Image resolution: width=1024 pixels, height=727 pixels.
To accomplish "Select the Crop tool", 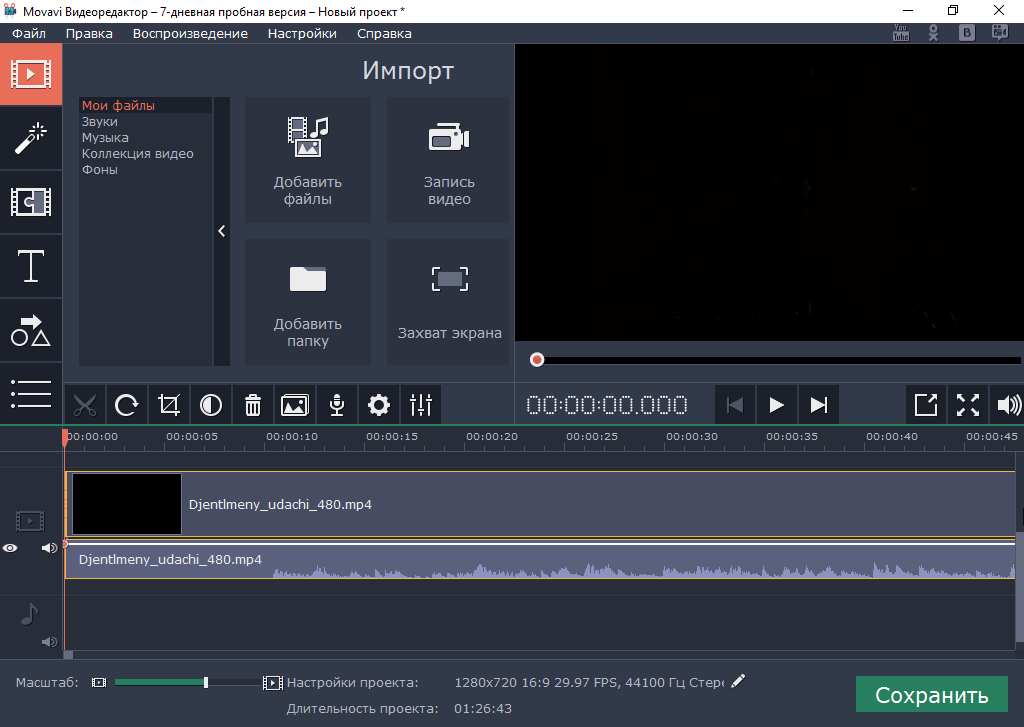I will coord(168,405).
